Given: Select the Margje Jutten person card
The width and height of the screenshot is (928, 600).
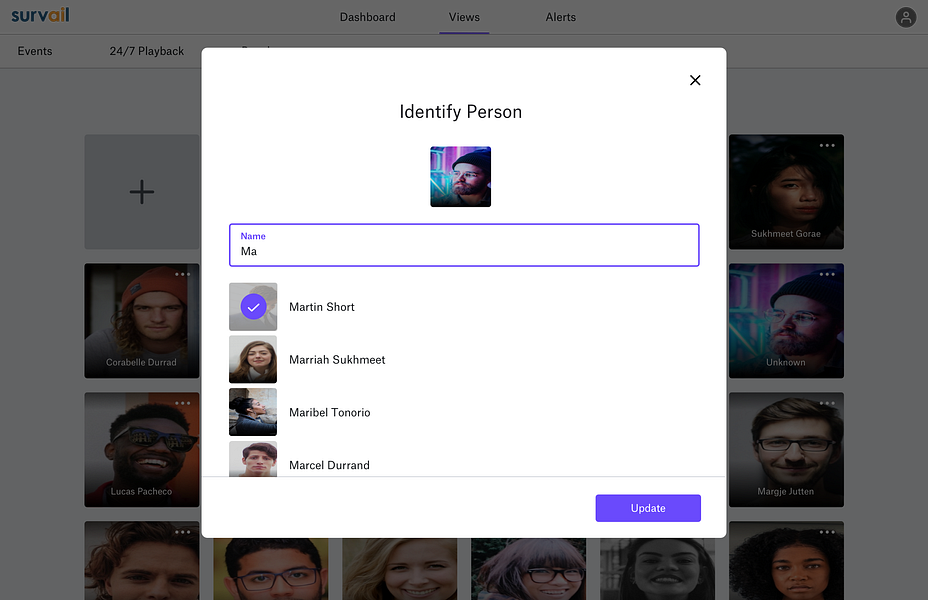Looking at the screenshot, I should [x=786, y=450].
